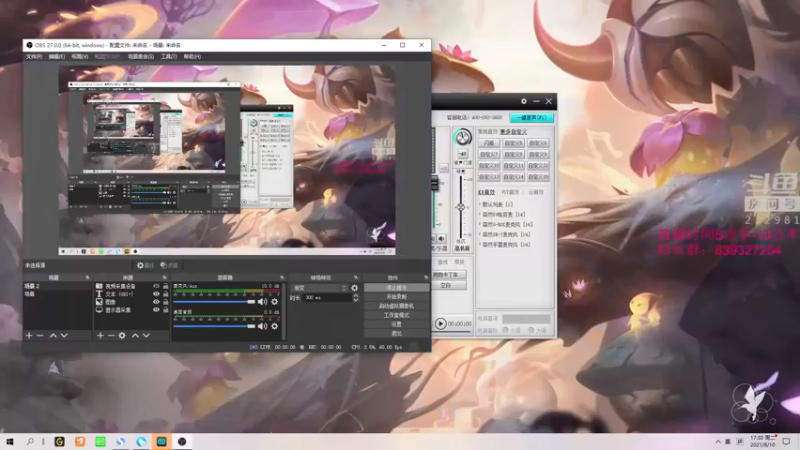
Task: Click the 麦克风/Aux volume slider
Action: (x=214, y=302)
